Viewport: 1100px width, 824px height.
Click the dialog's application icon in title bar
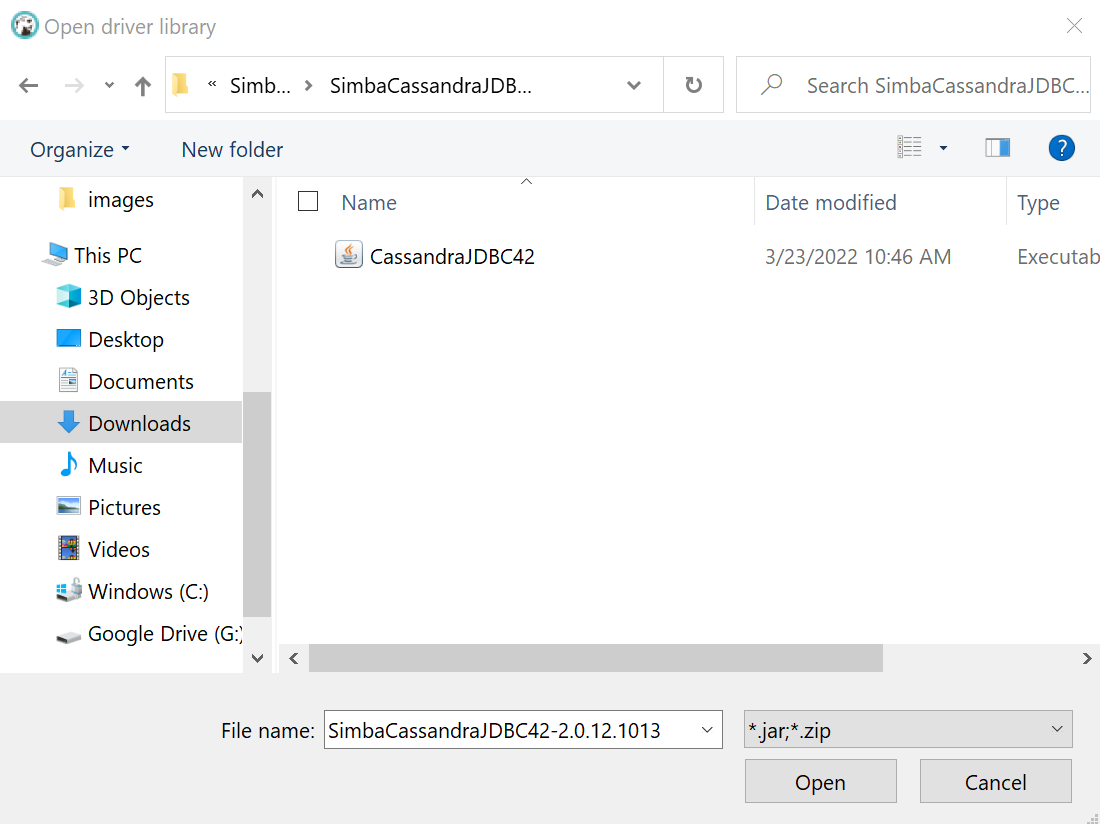point(25,26)
